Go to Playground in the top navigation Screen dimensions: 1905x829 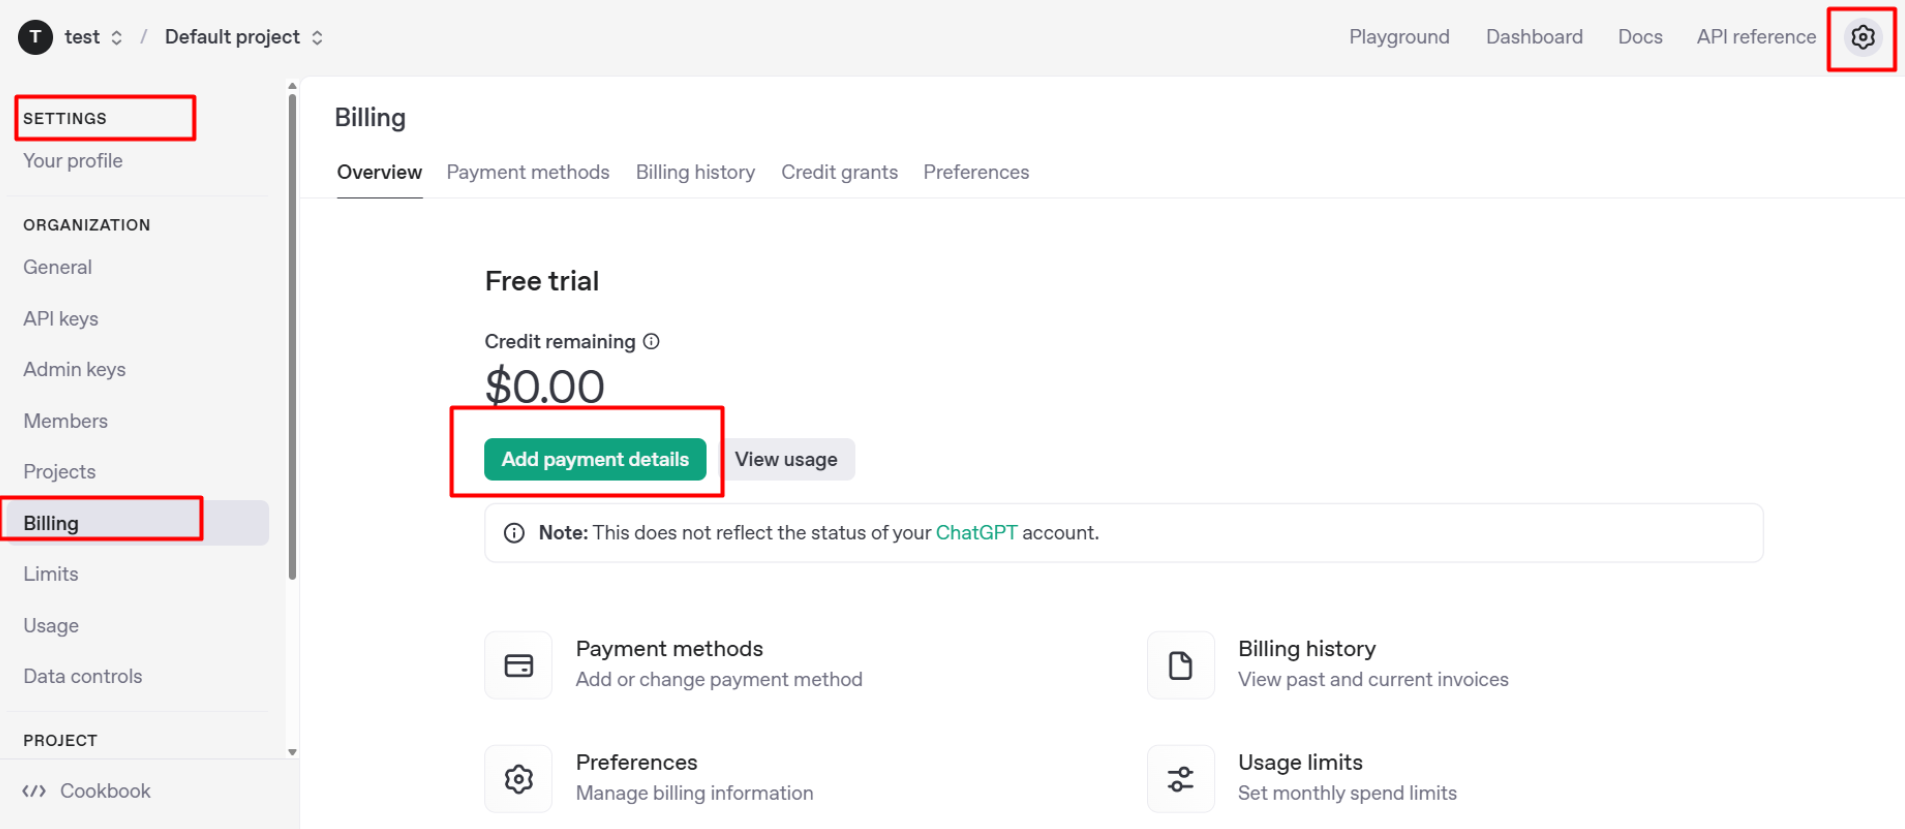pyautogui.click(x=1398, y=37)
